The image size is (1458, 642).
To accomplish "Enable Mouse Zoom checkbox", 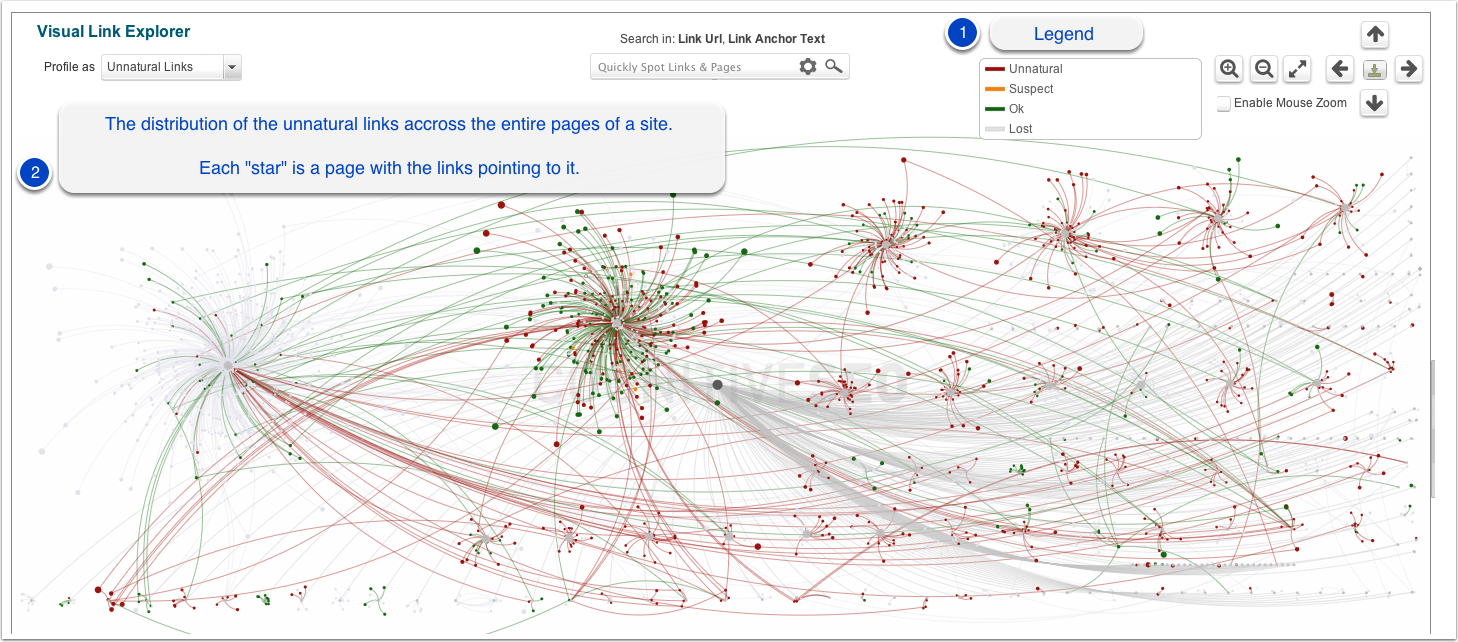I will pyautogui.click(x=1223, y=104).
